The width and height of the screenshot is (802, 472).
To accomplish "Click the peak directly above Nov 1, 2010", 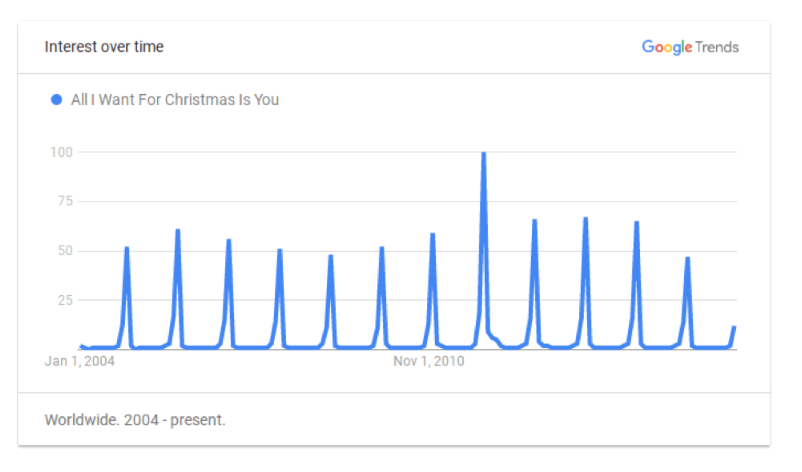I will pyautogui.click(x=433, y=235).
